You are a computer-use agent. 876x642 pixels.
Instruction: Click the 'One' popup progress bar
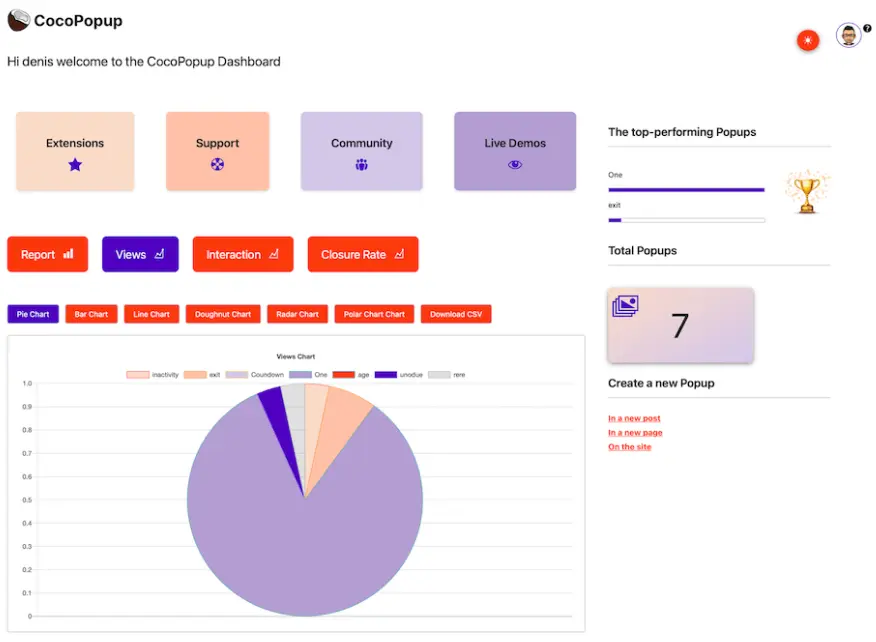tap(686, 189)
